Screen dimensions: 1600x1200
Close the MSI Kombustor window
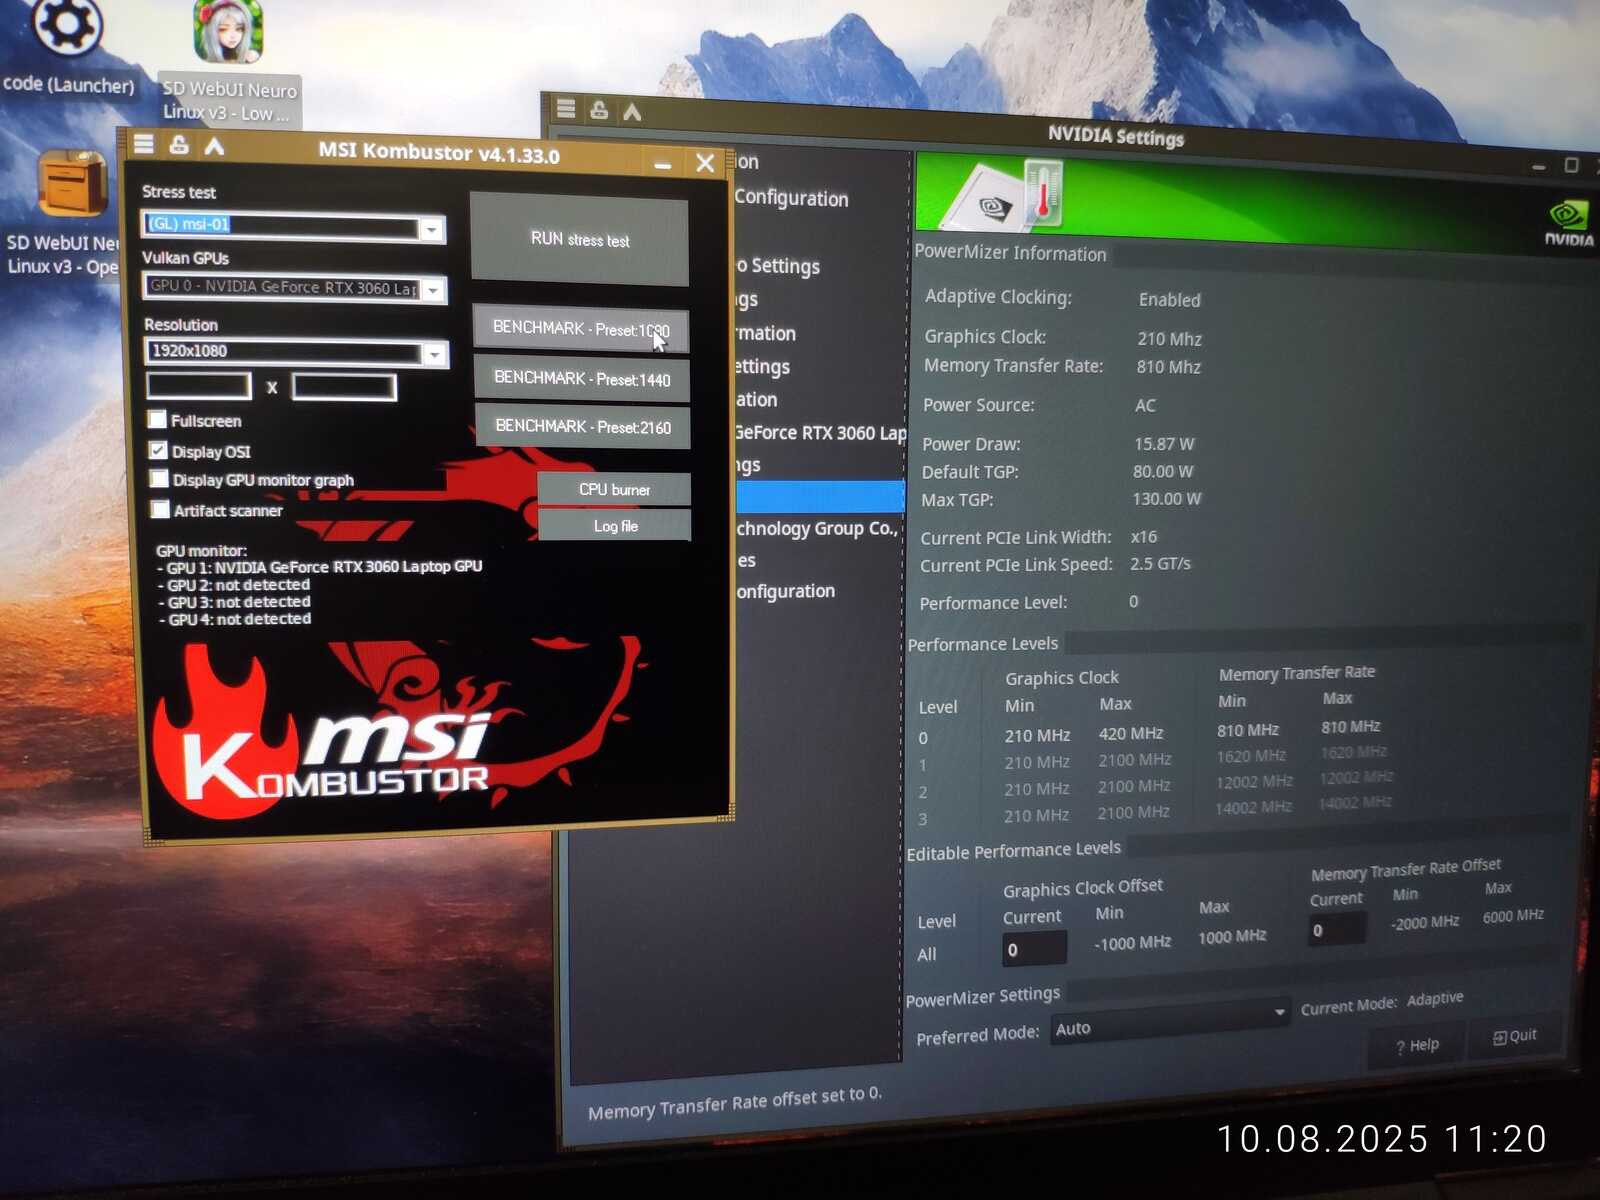(705, 163)
